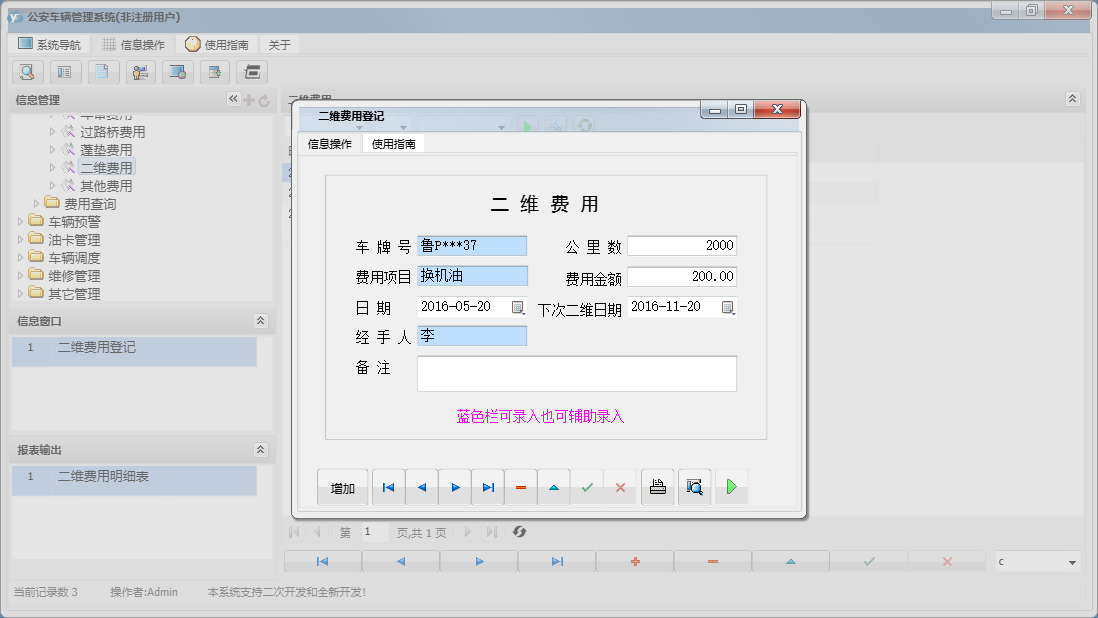Delete the record using the red minus icon
This screenshot has width=1098, height=618.
click(520, 487)
